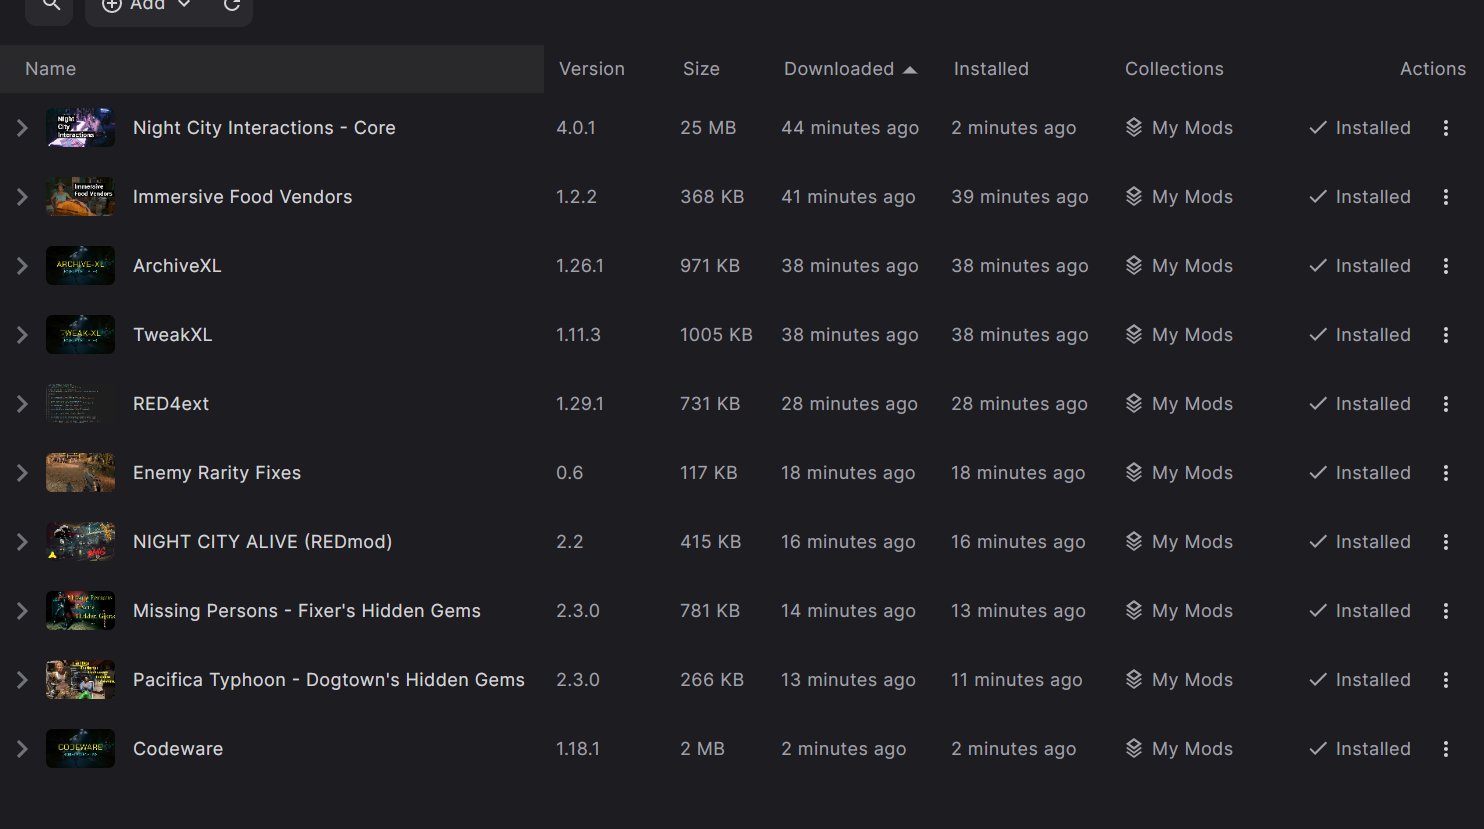Select Missing Persons - Fixer's Hidden Gems name
This screenshot has width=1484, height=829.
point(307,611)
